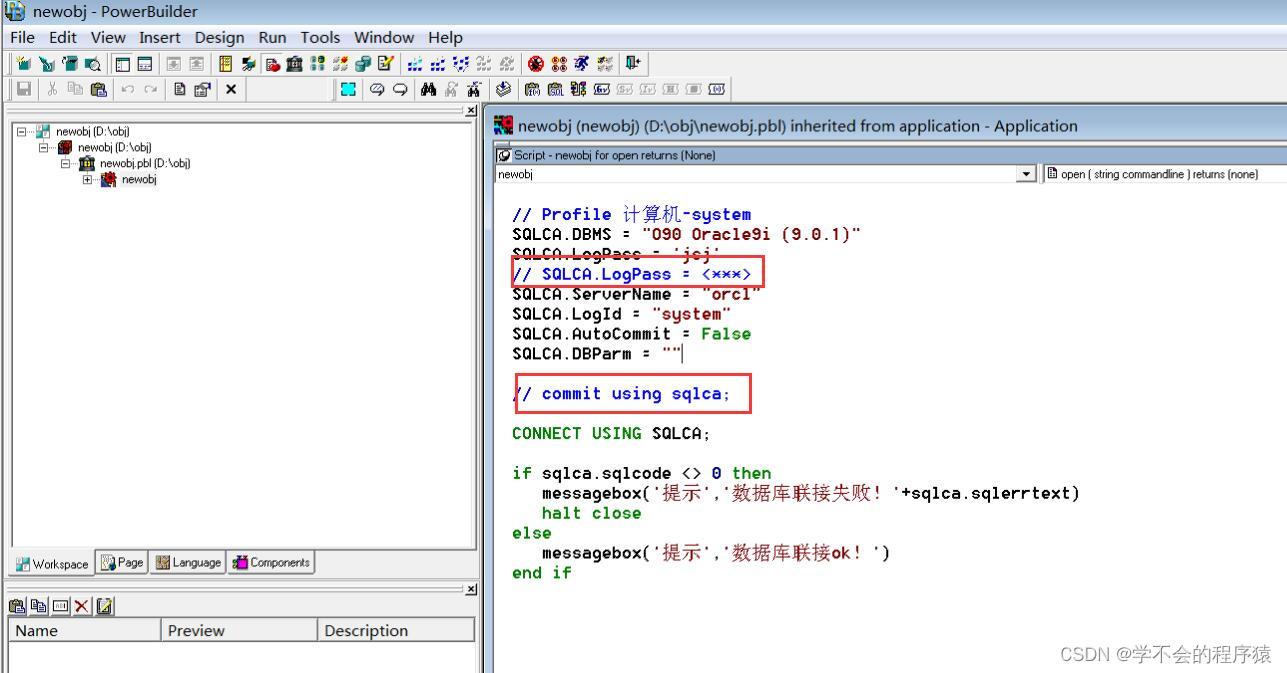
Task: Click the Run/Preview object magnifier icon
Action: (92, 64)
